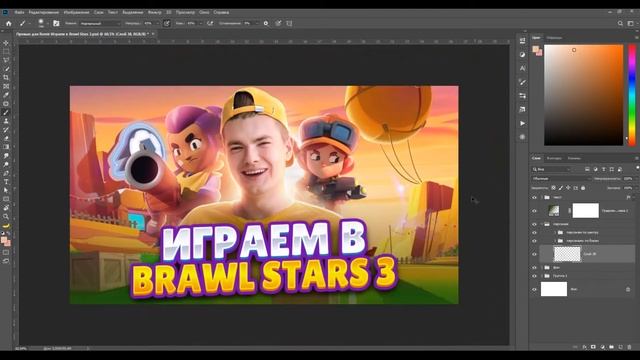Toggle visibility of персонажи по бокам group
Image resolution: width=640 pixels, height=360 pixels.
point(534,241)
